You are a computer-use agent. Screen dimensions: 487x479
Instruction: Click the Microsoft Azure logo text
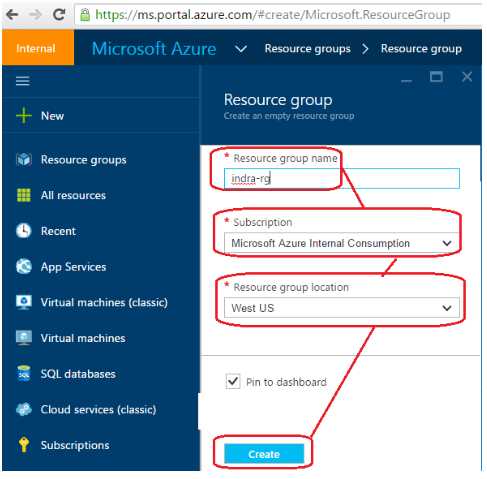coord(154,49)
